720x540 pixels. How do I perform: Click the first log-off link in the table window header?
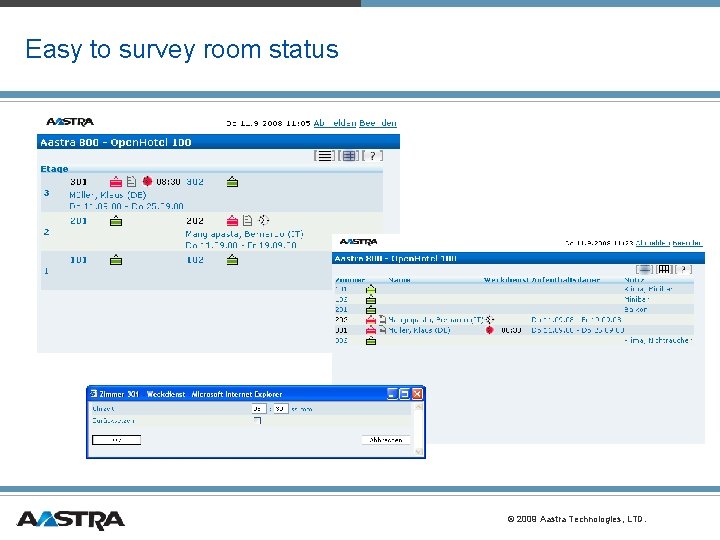pos(653,243)
